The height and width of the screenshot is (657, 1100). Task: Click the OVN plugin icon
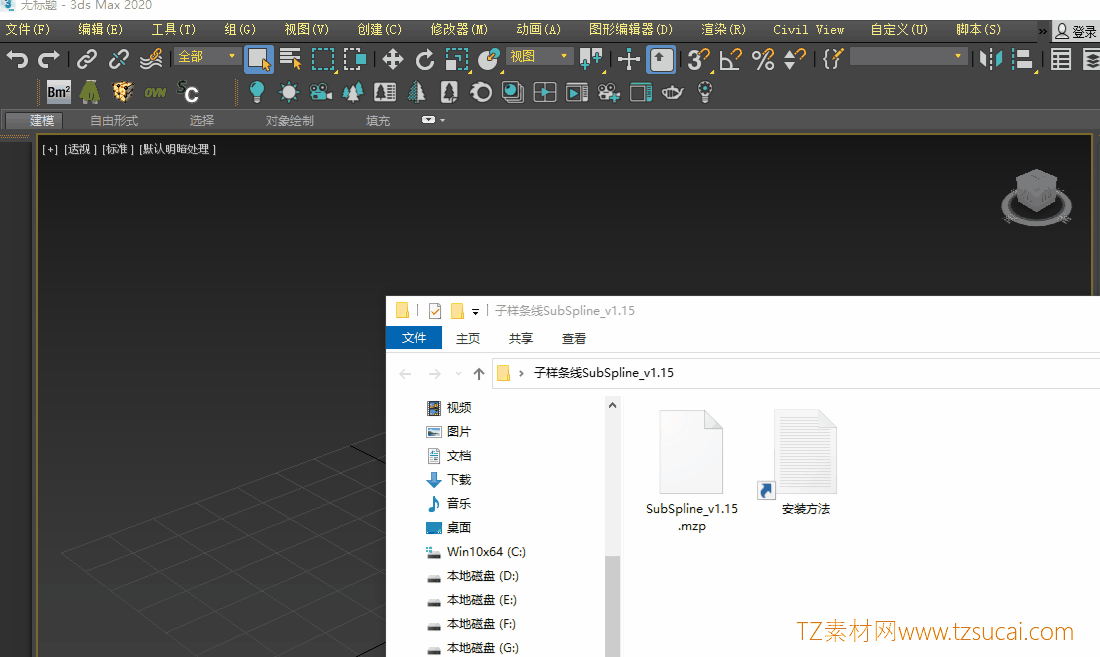(x=155, y=92)
